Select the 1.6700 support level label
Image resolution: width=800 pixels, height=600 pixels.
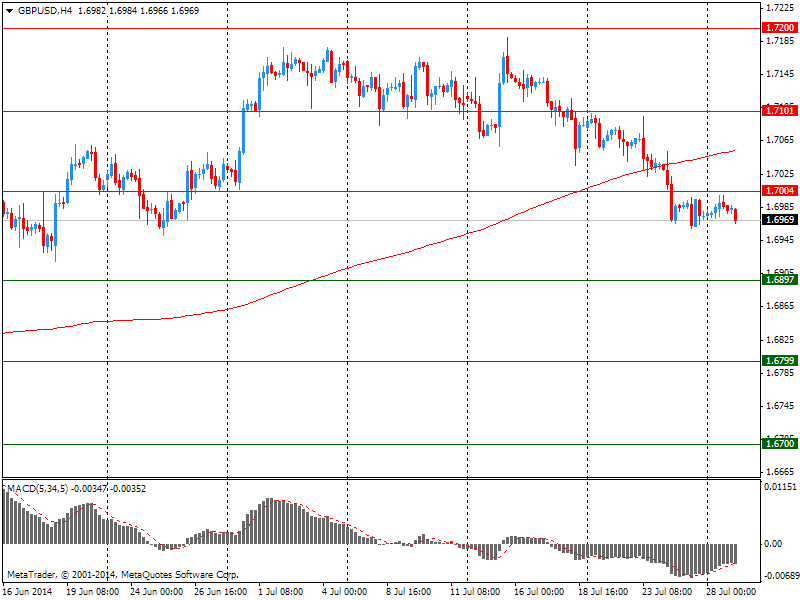coord(780,444)
